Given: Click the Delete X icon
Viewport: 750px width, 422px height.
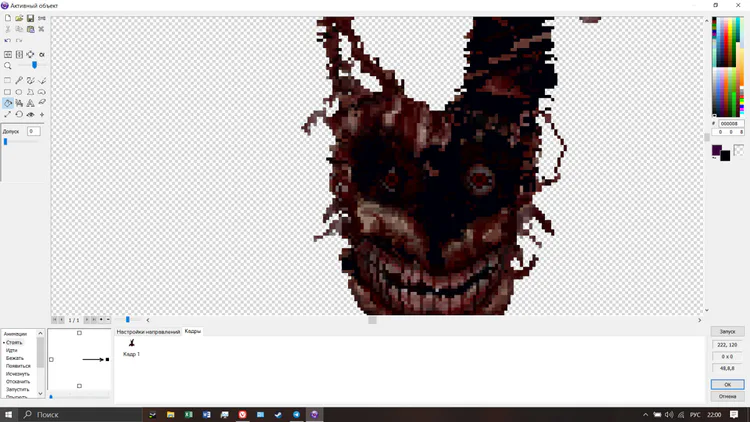Looking at the screenshot, I should pos(42,29).
